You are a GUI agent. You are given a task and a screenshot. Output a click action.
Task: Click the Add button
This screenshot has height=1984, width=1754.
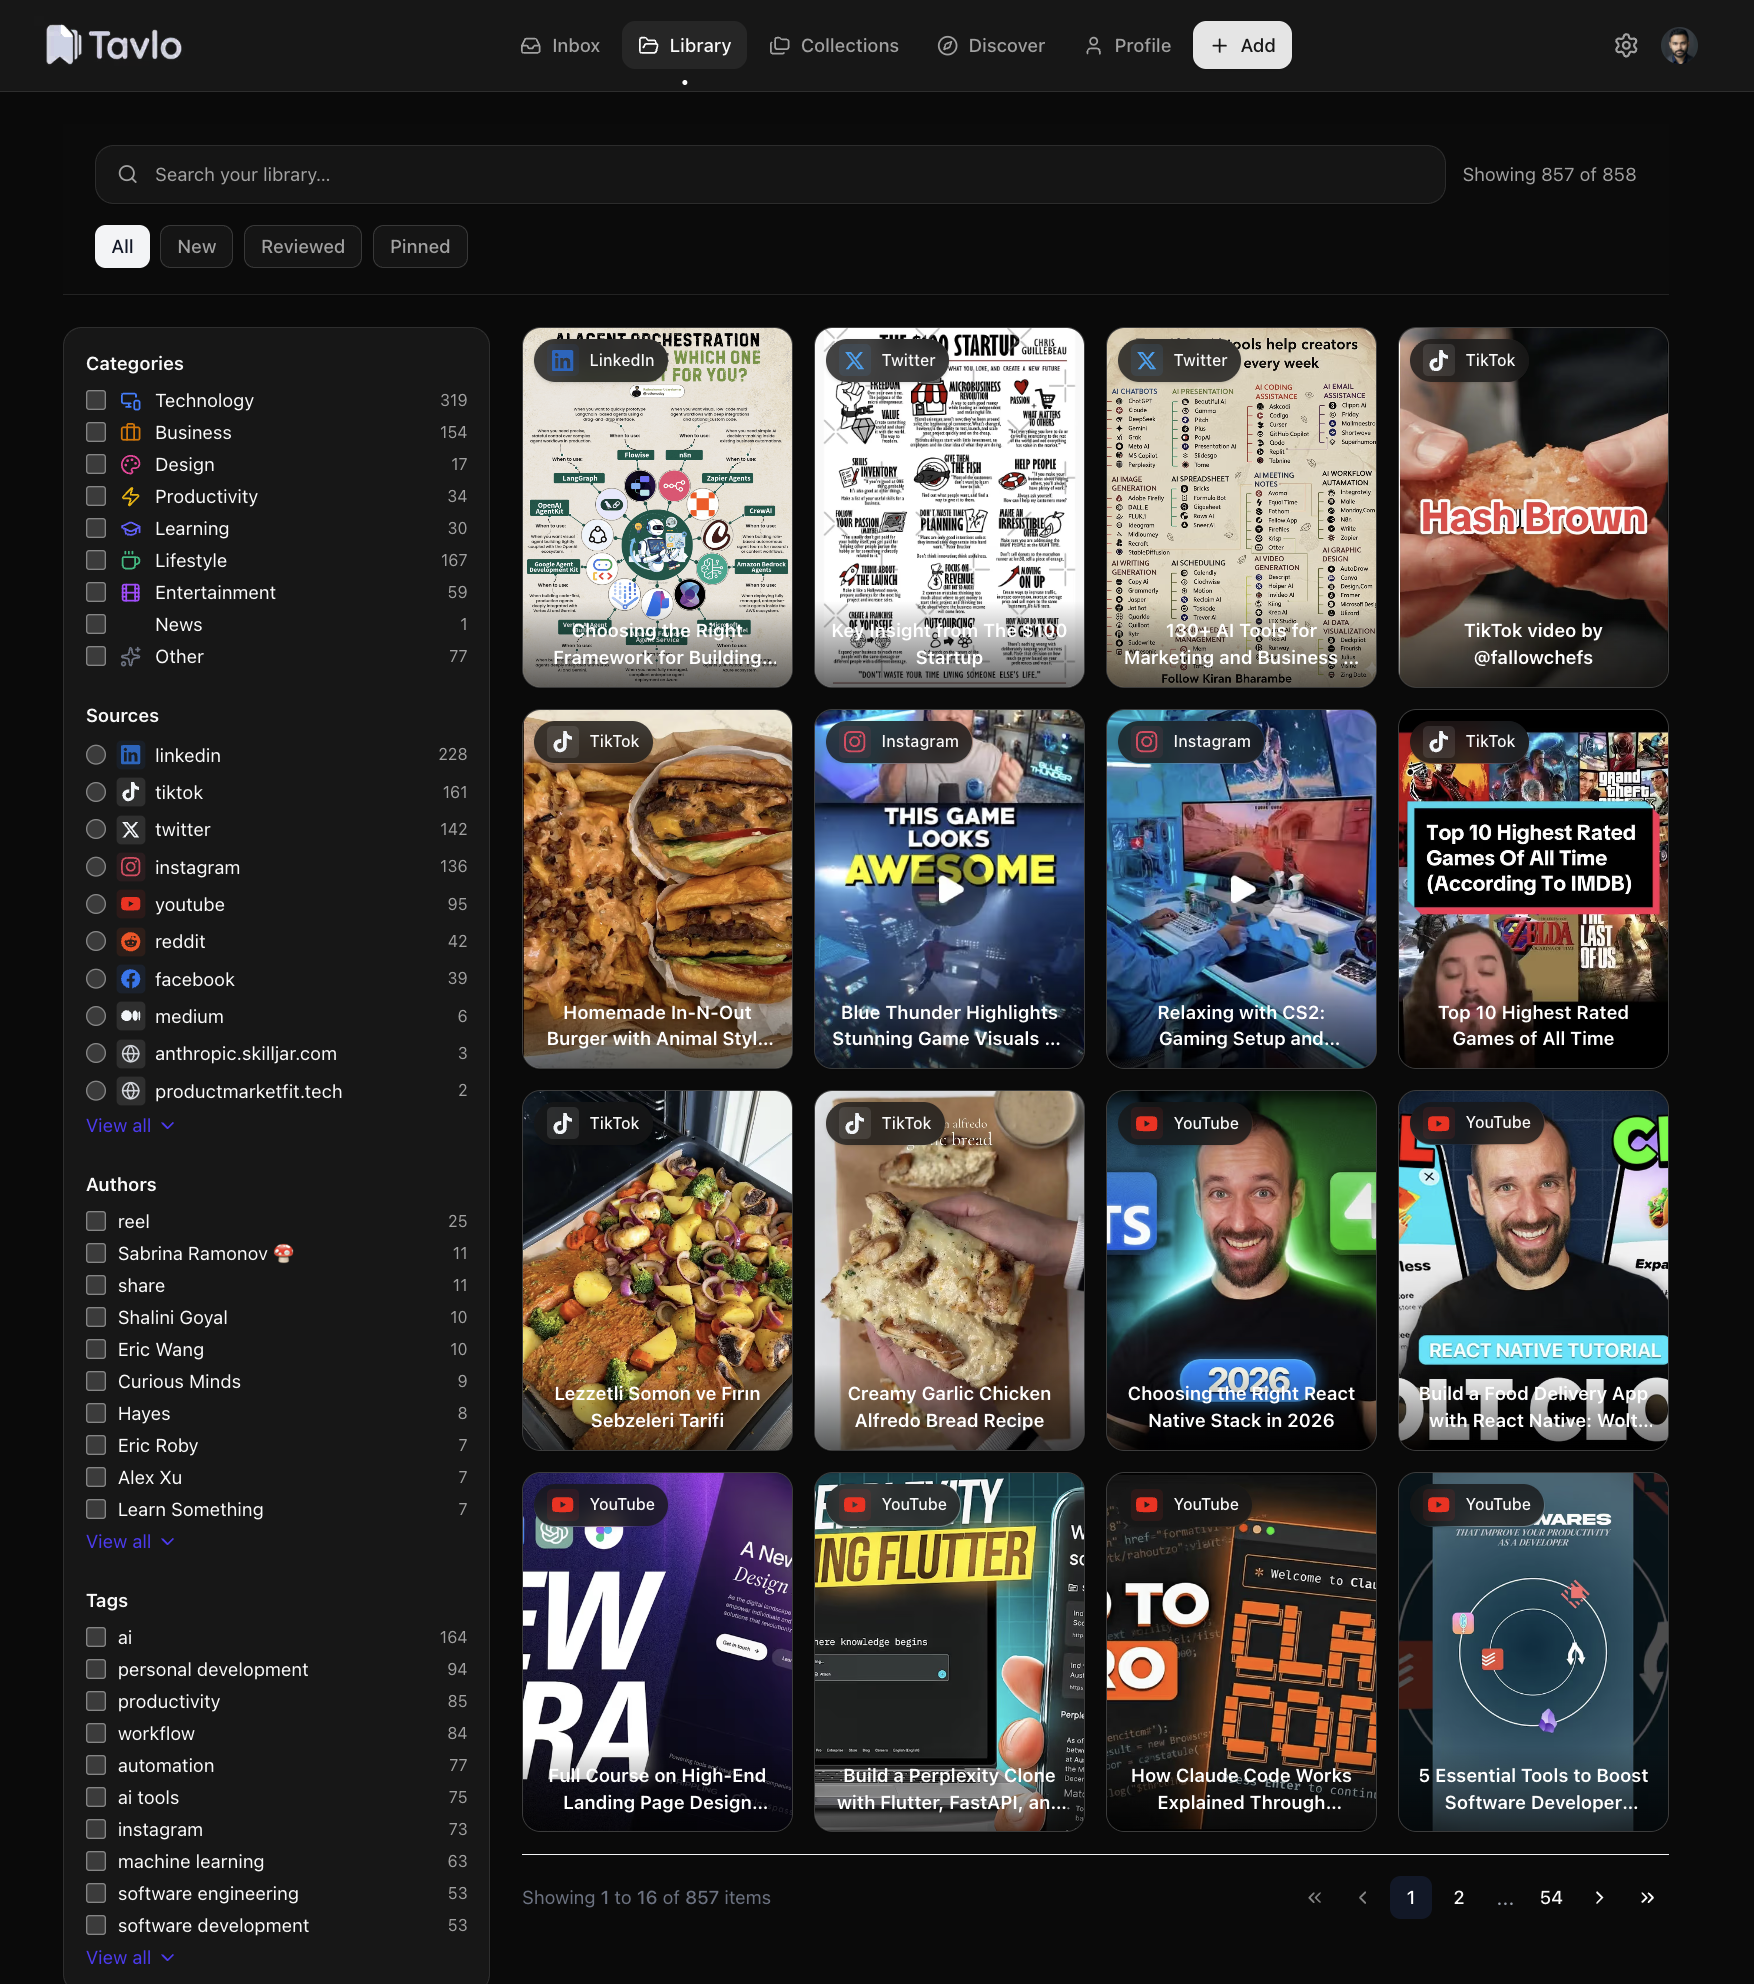click(1242, 45)
